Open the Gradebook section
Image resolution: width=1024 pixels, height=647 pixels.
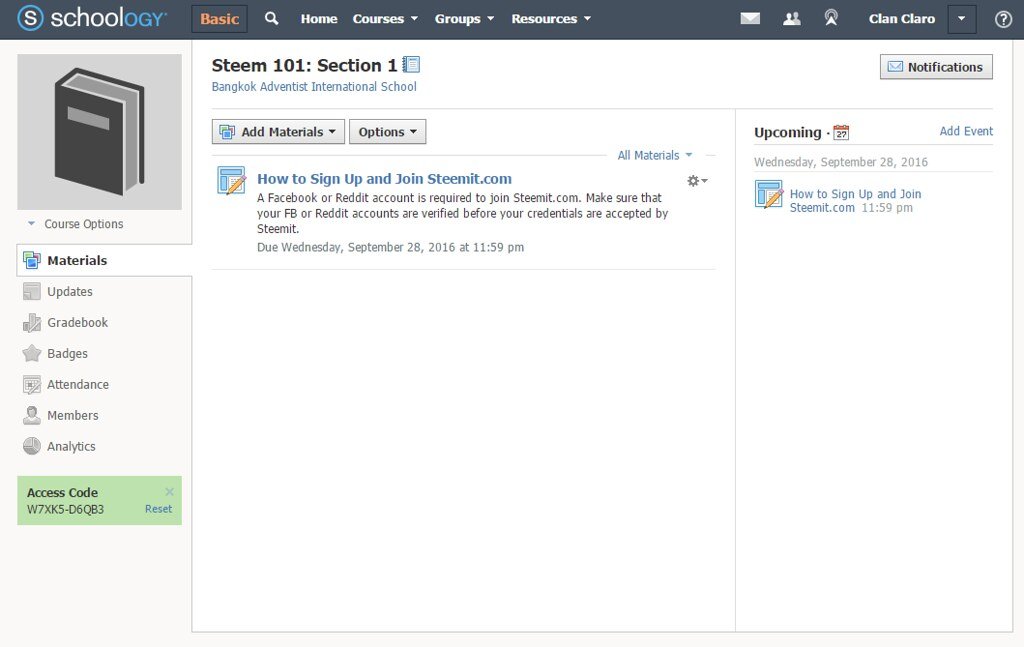[78, 323]
